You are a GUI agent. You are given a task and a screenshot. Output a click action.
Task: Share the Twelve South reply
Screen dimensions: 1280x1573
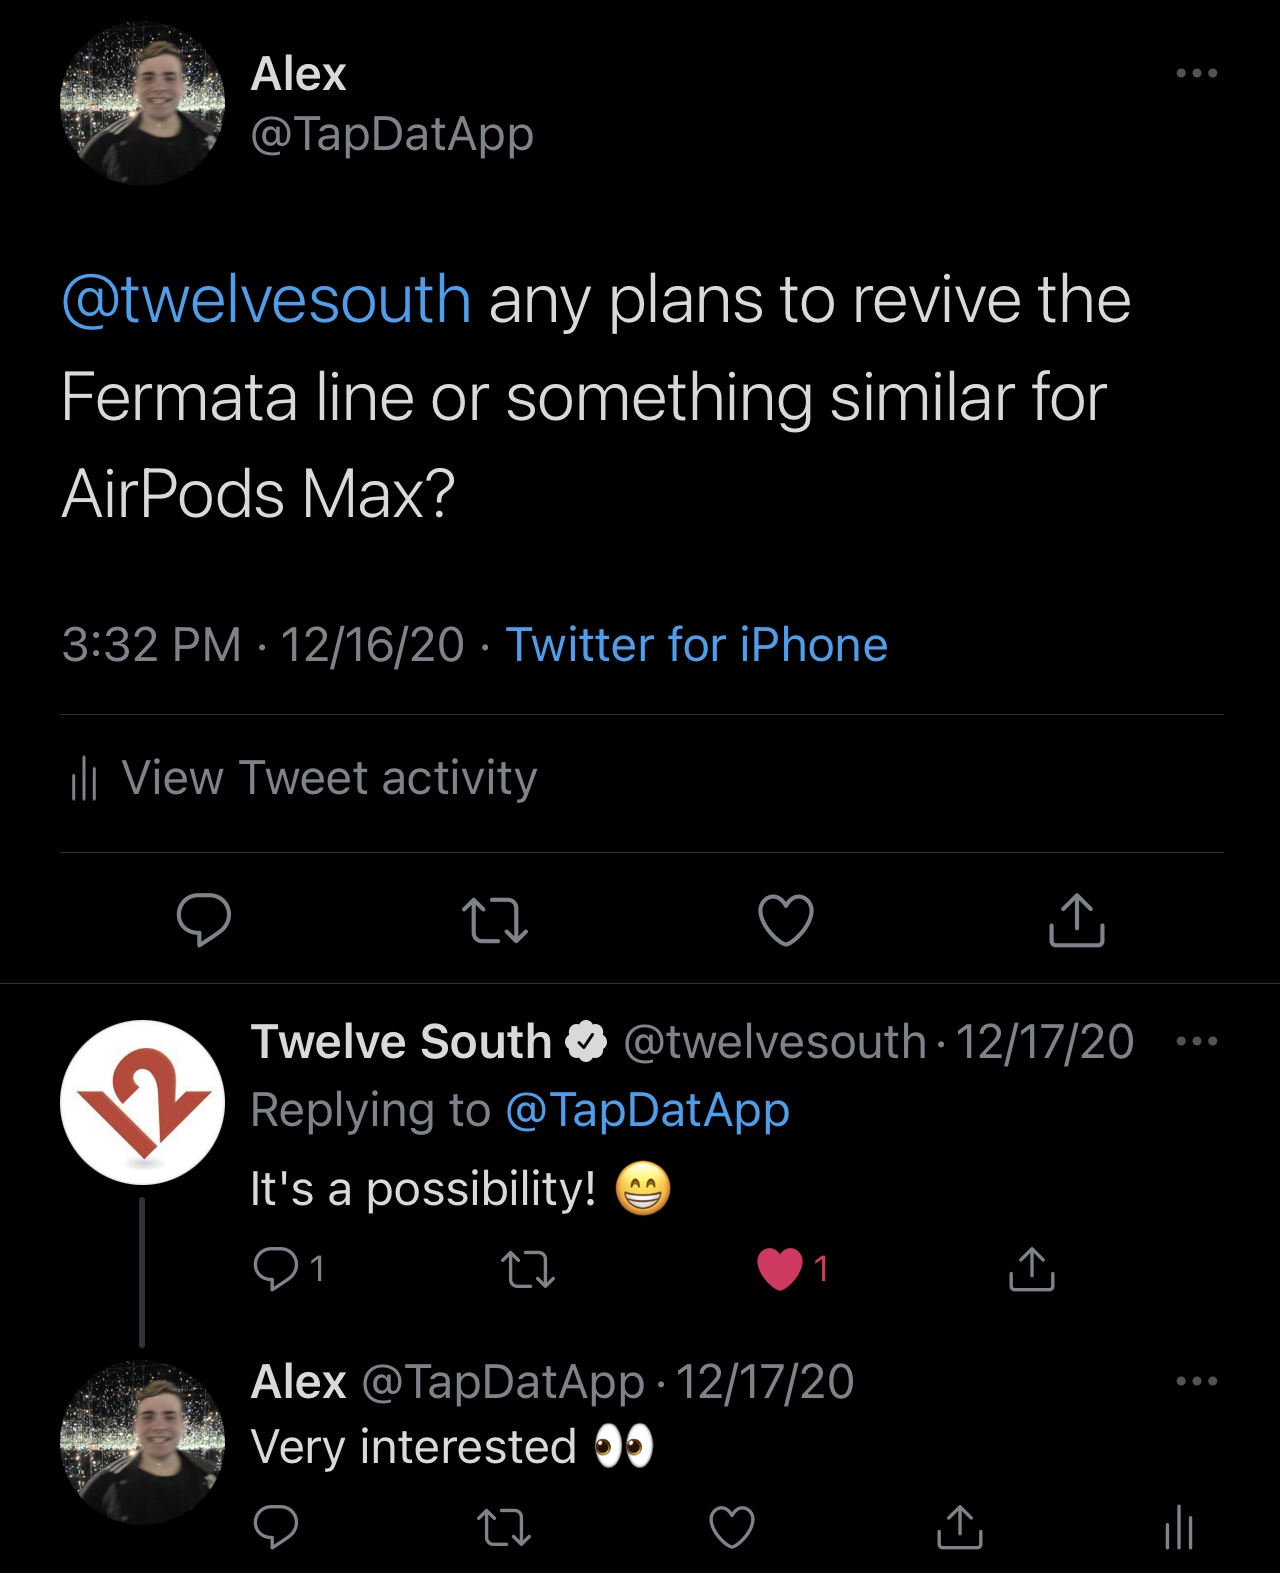[x=1031, y=1269]
